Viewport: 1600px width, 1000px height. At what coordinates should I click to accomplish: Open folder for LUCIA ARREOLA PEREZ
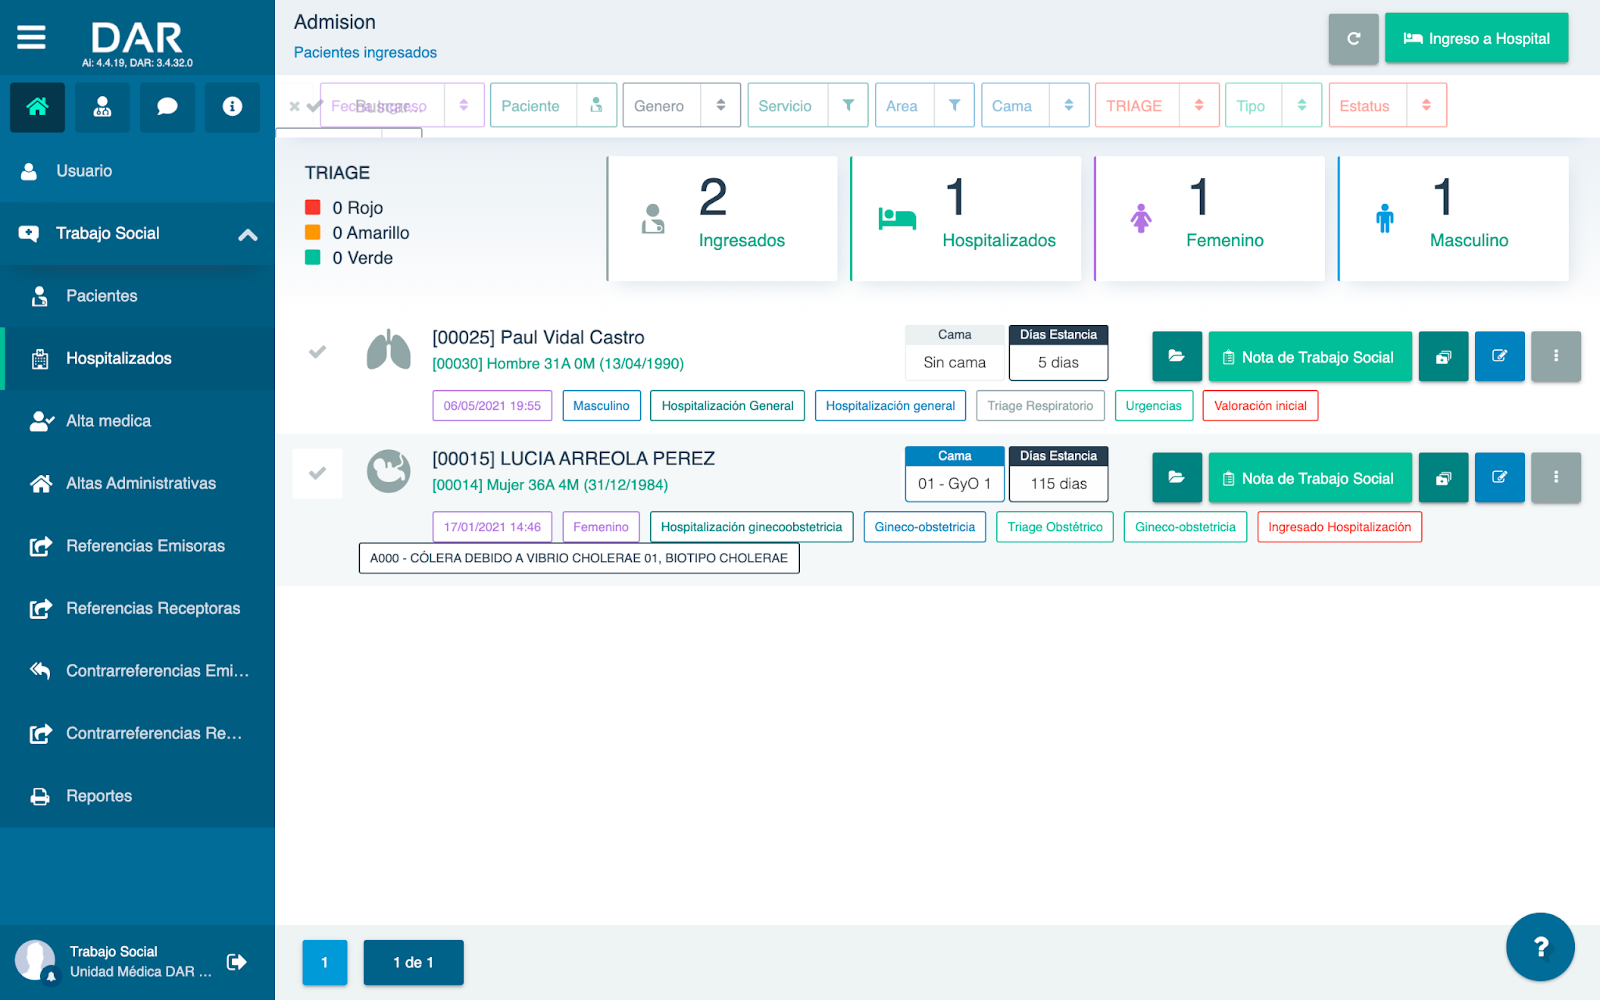(1177, 478)
